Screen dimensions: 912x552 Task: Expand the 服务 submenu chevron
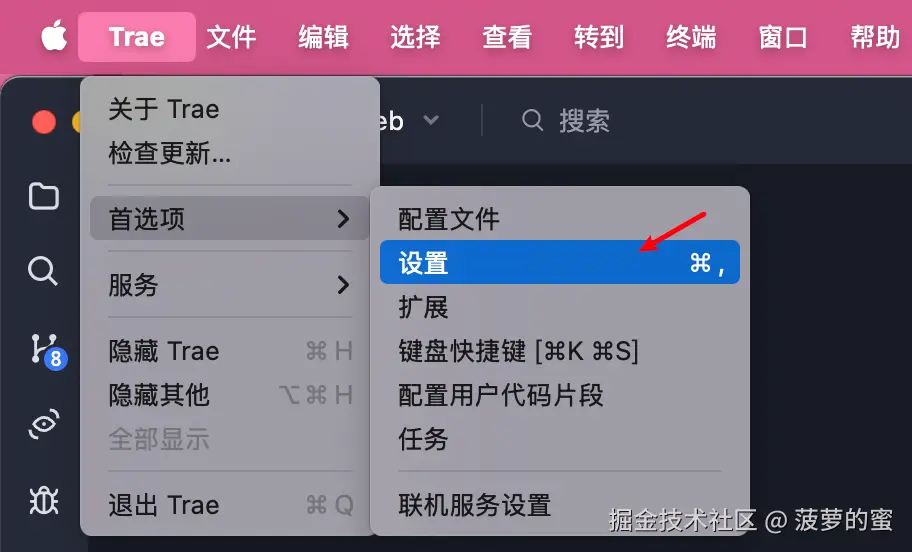[x=343, y=285]
